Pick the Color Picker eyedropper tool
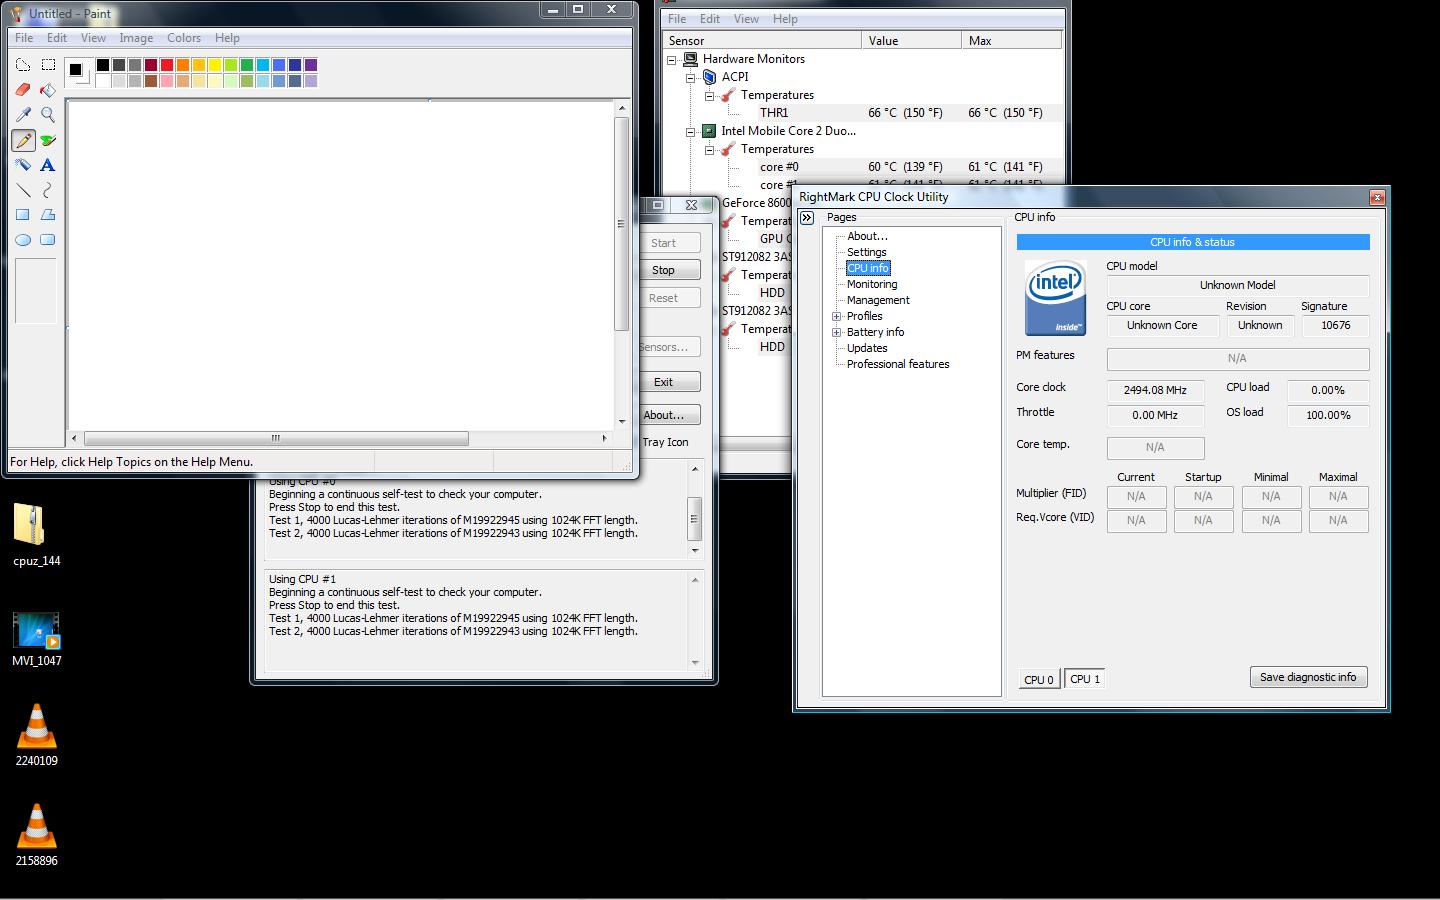The height and width of the screenshot is (900, 1440). (23, 115)
